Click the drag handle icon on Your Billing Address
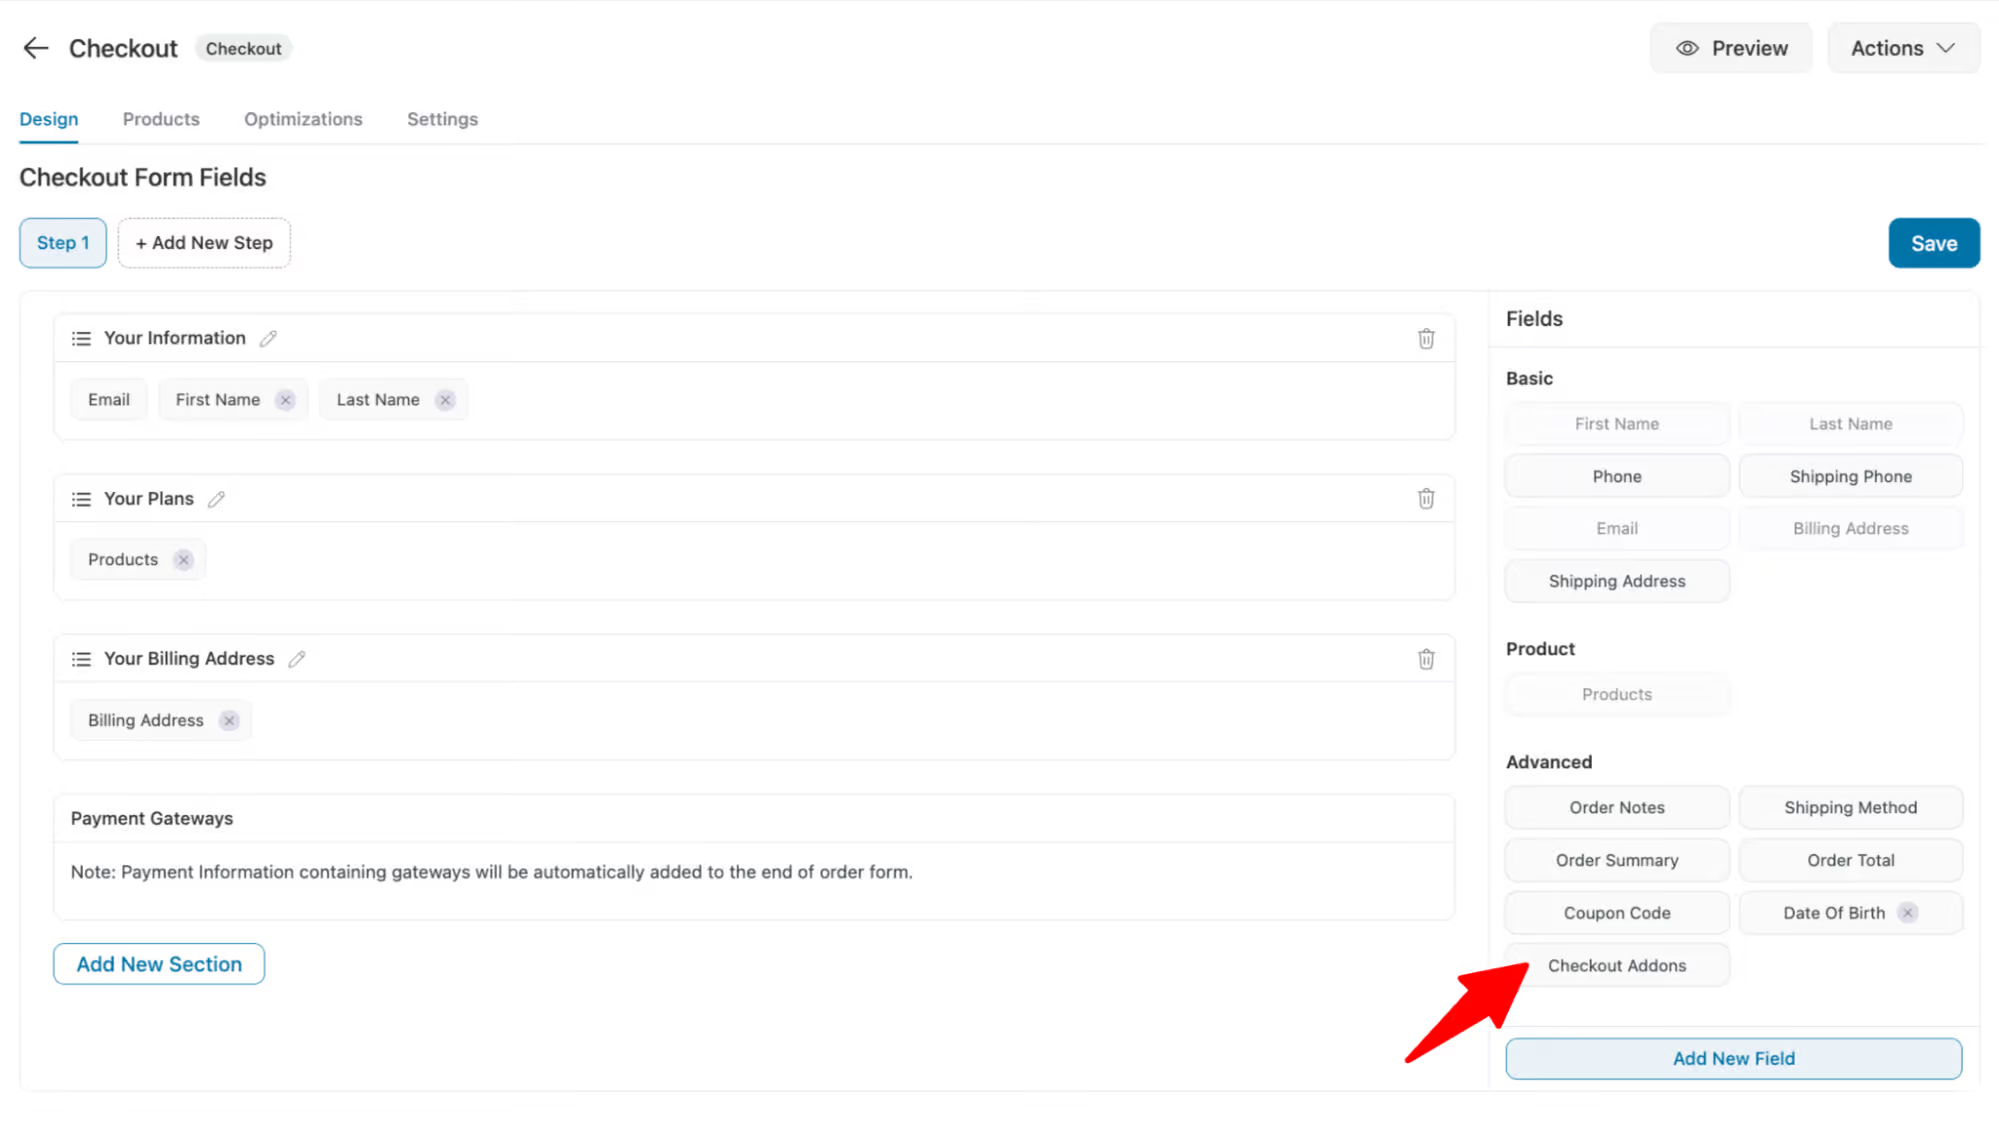 tap(81, 659)
